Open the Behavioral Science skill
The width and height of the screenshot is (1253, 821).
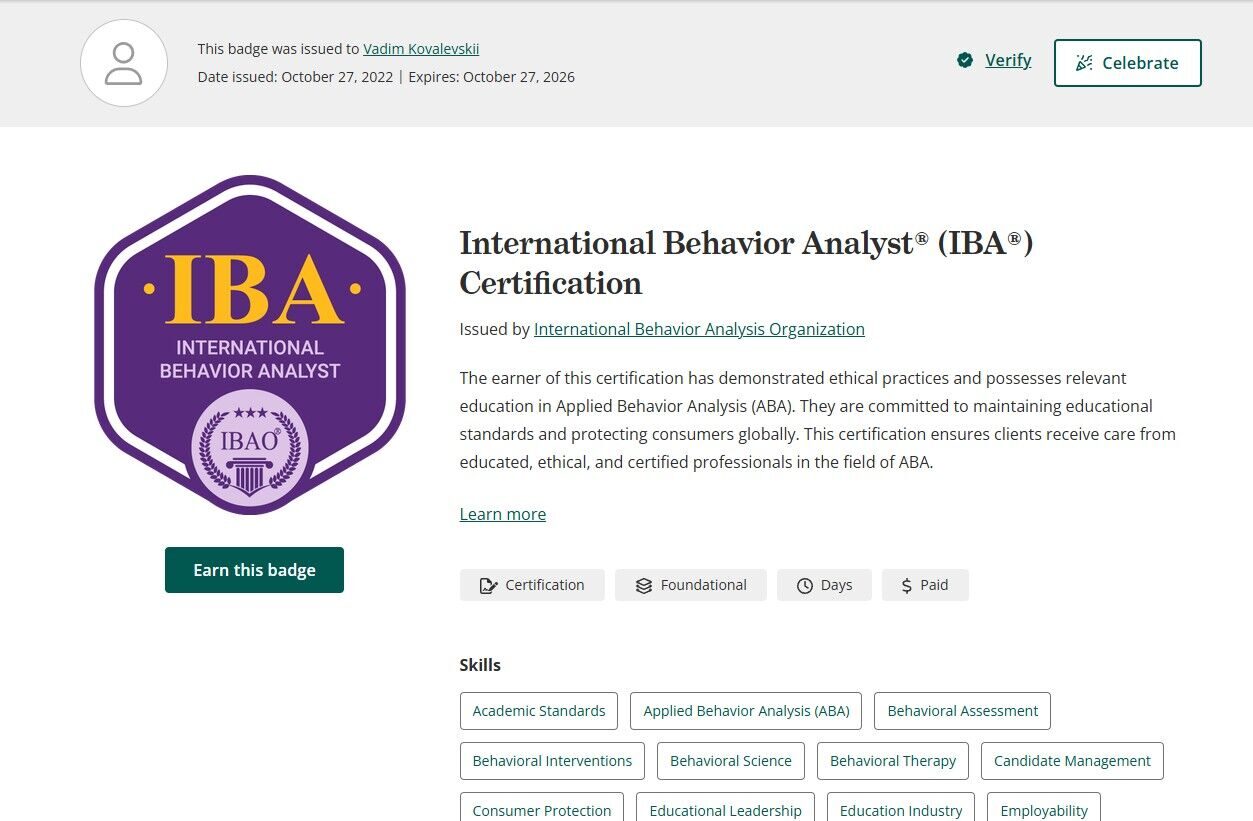731,761
